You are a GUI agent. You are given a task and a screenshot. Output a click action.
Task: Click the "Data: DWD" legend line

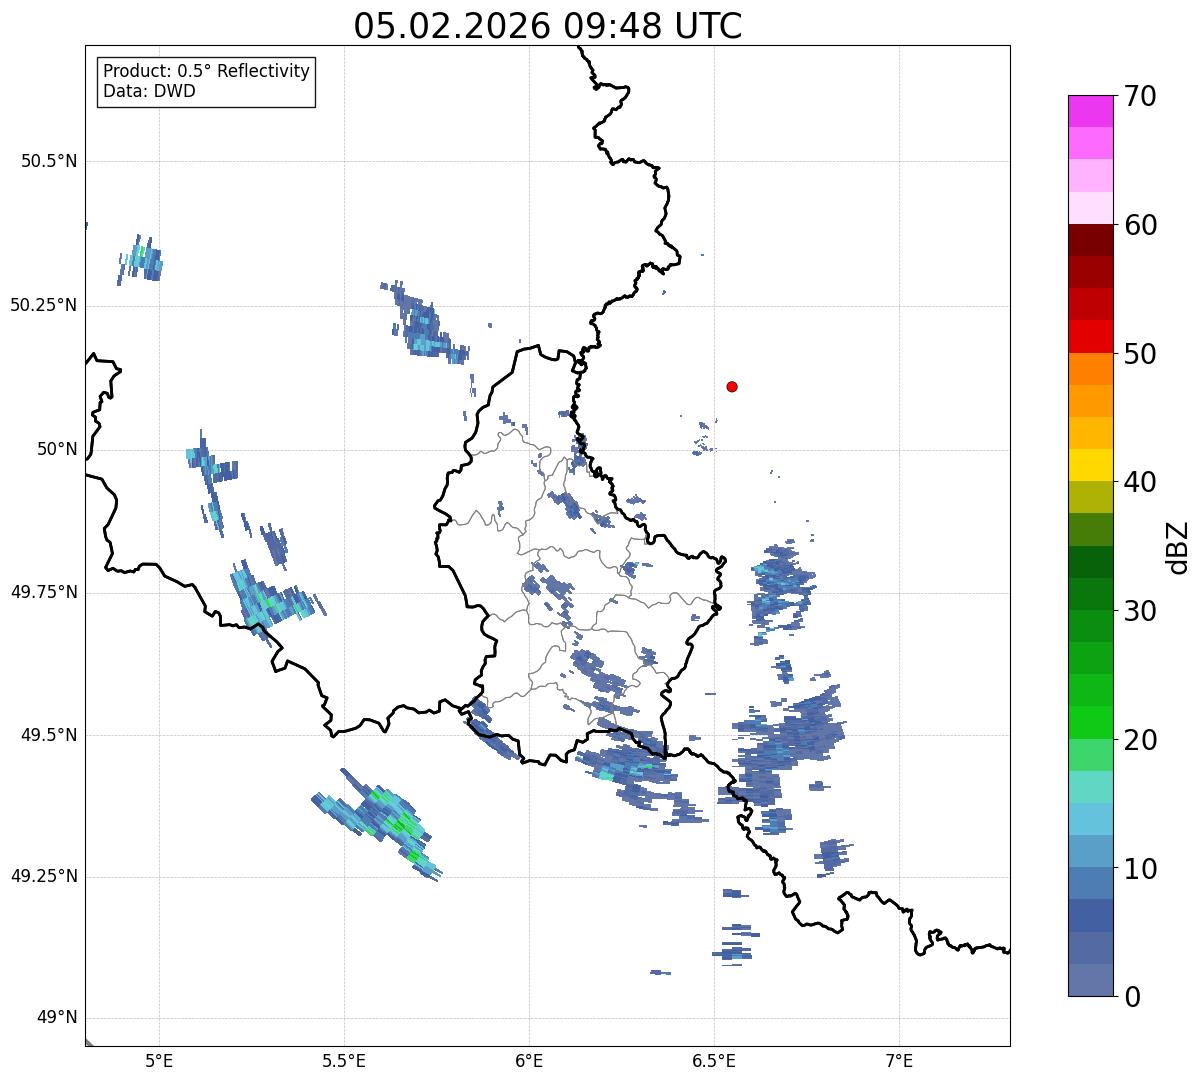(149, 91)
